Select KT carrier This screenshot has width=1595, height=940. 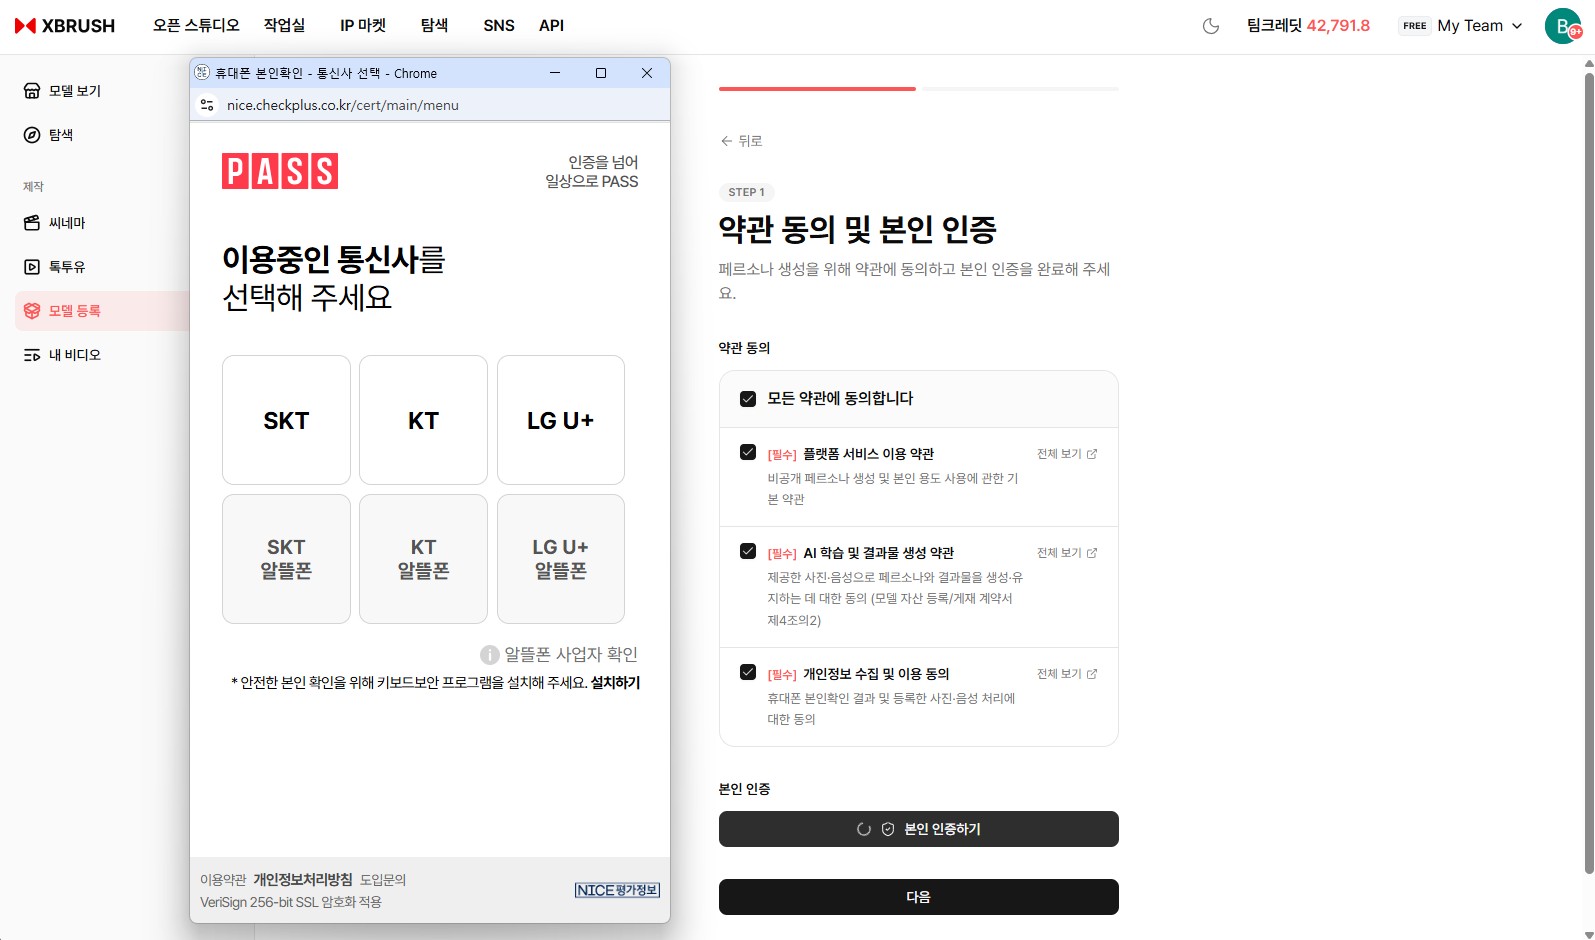click(423, 420)
